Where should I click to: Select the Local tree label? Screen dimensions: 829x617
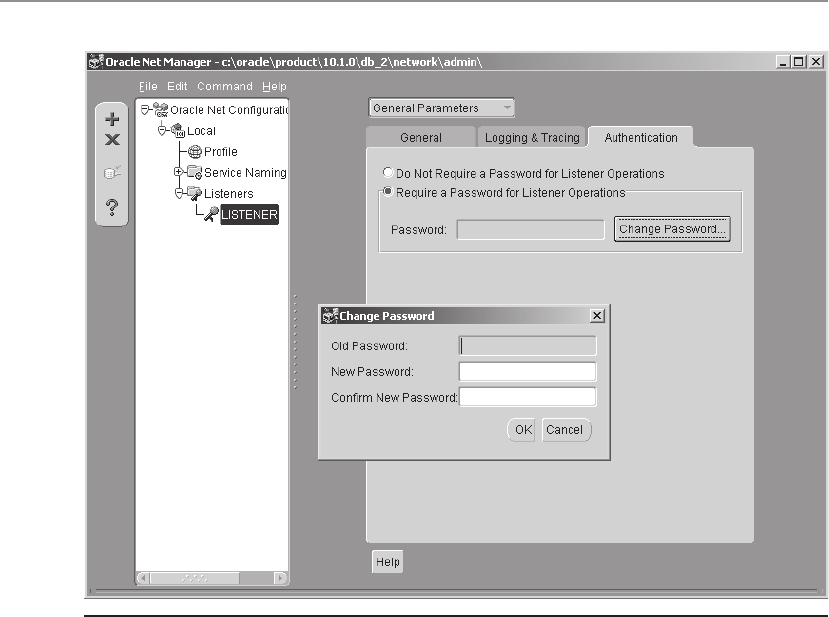201,131
